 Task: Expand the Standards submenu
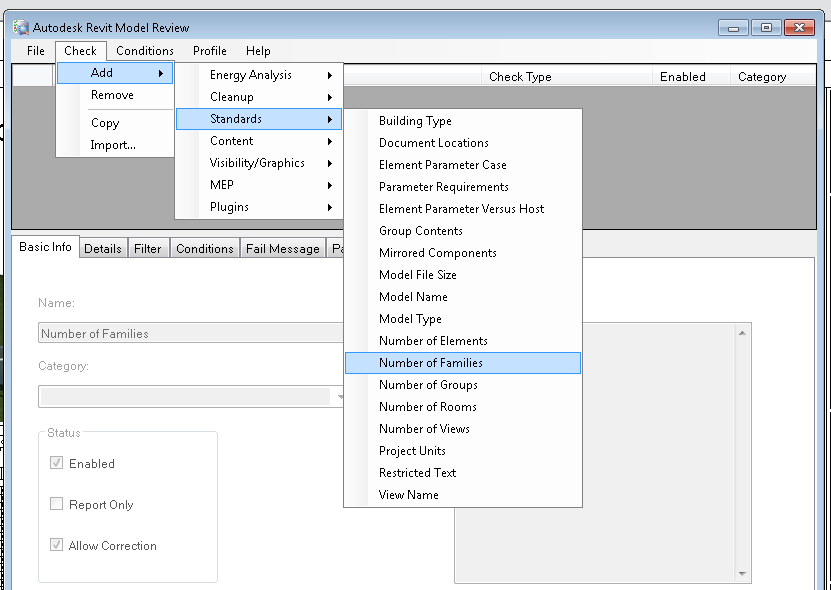pos(259,119)
